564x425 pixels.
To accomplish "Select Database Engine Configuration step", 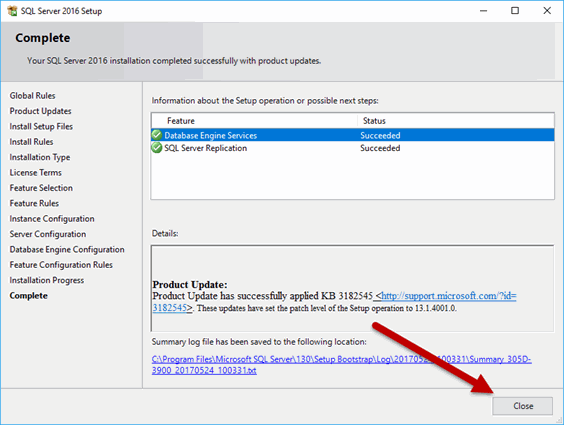I will click(67, 250).
